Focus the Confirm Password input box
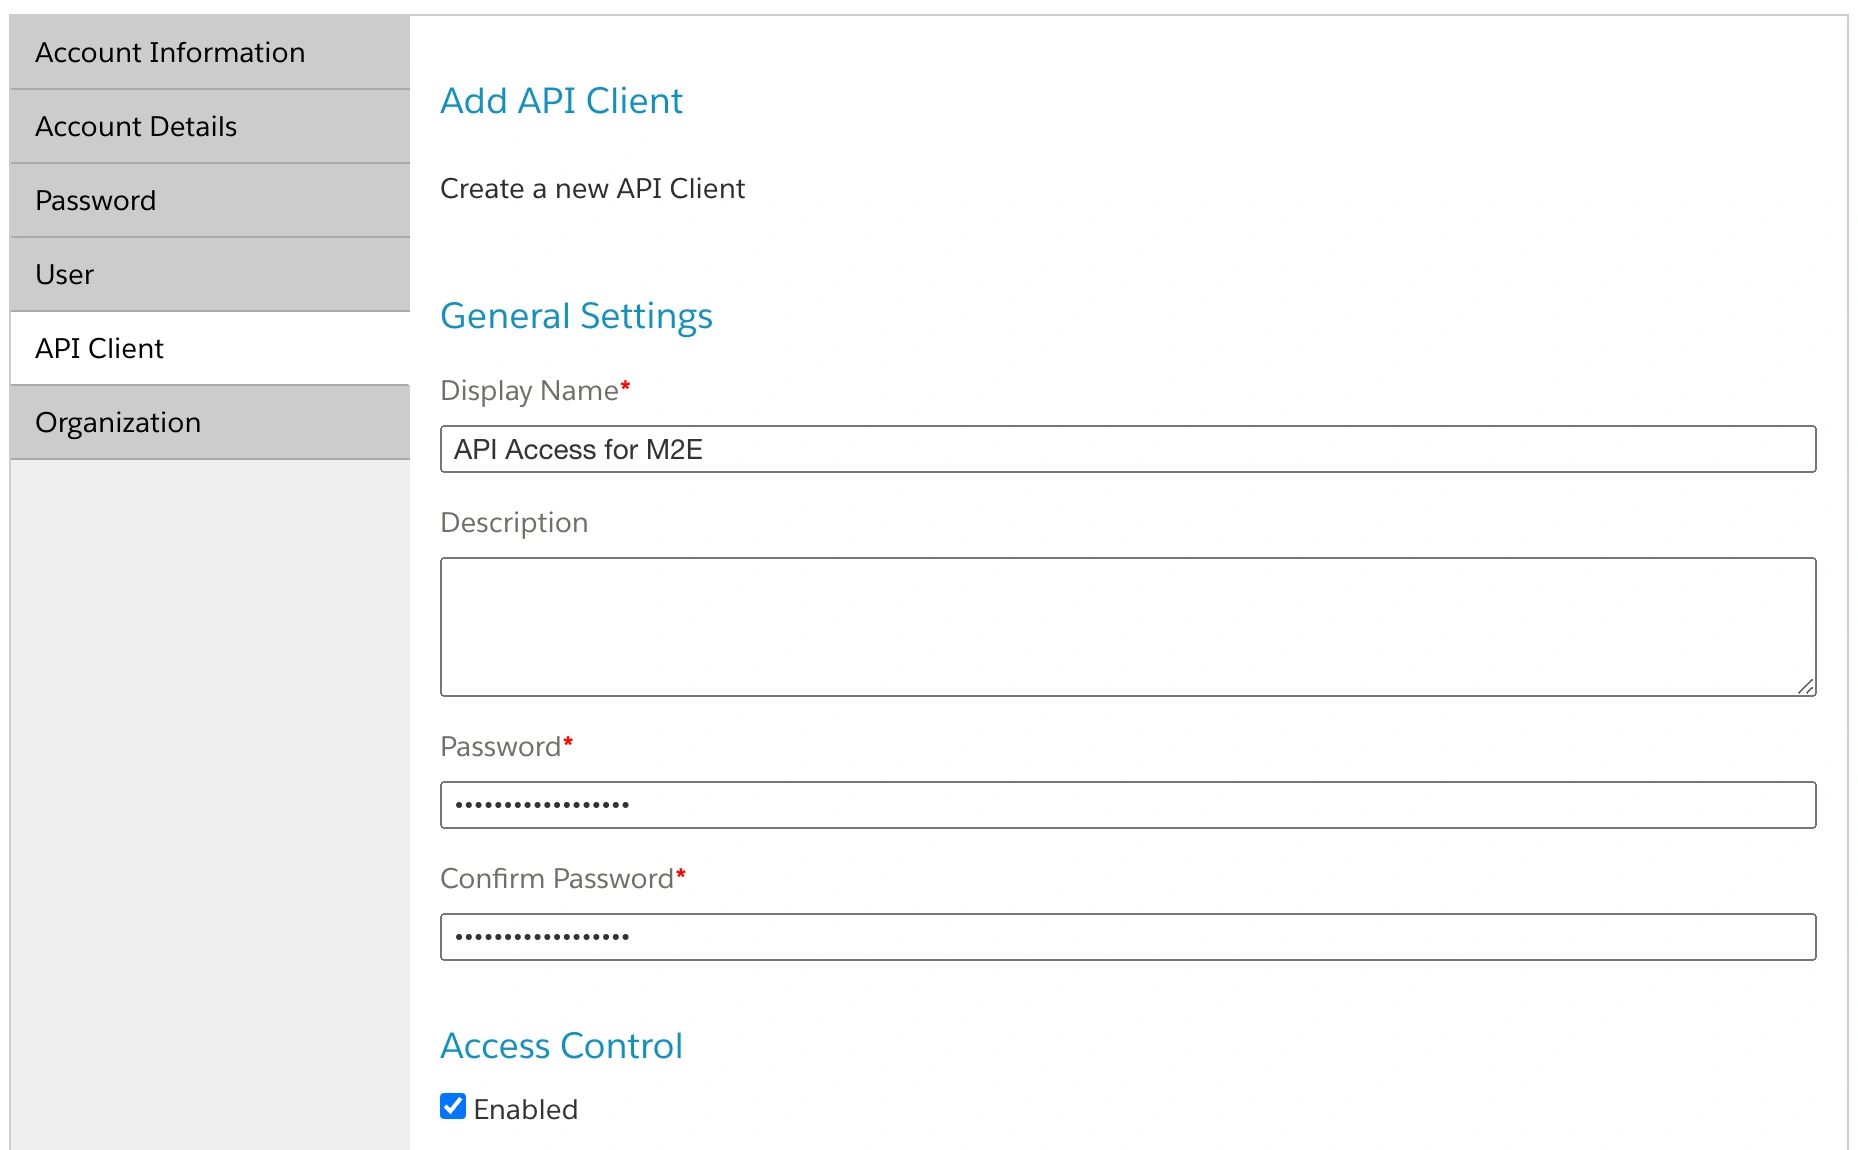Viewport: 1858px width, 1150px height. pyautogui.click(x=1127, y=937)
